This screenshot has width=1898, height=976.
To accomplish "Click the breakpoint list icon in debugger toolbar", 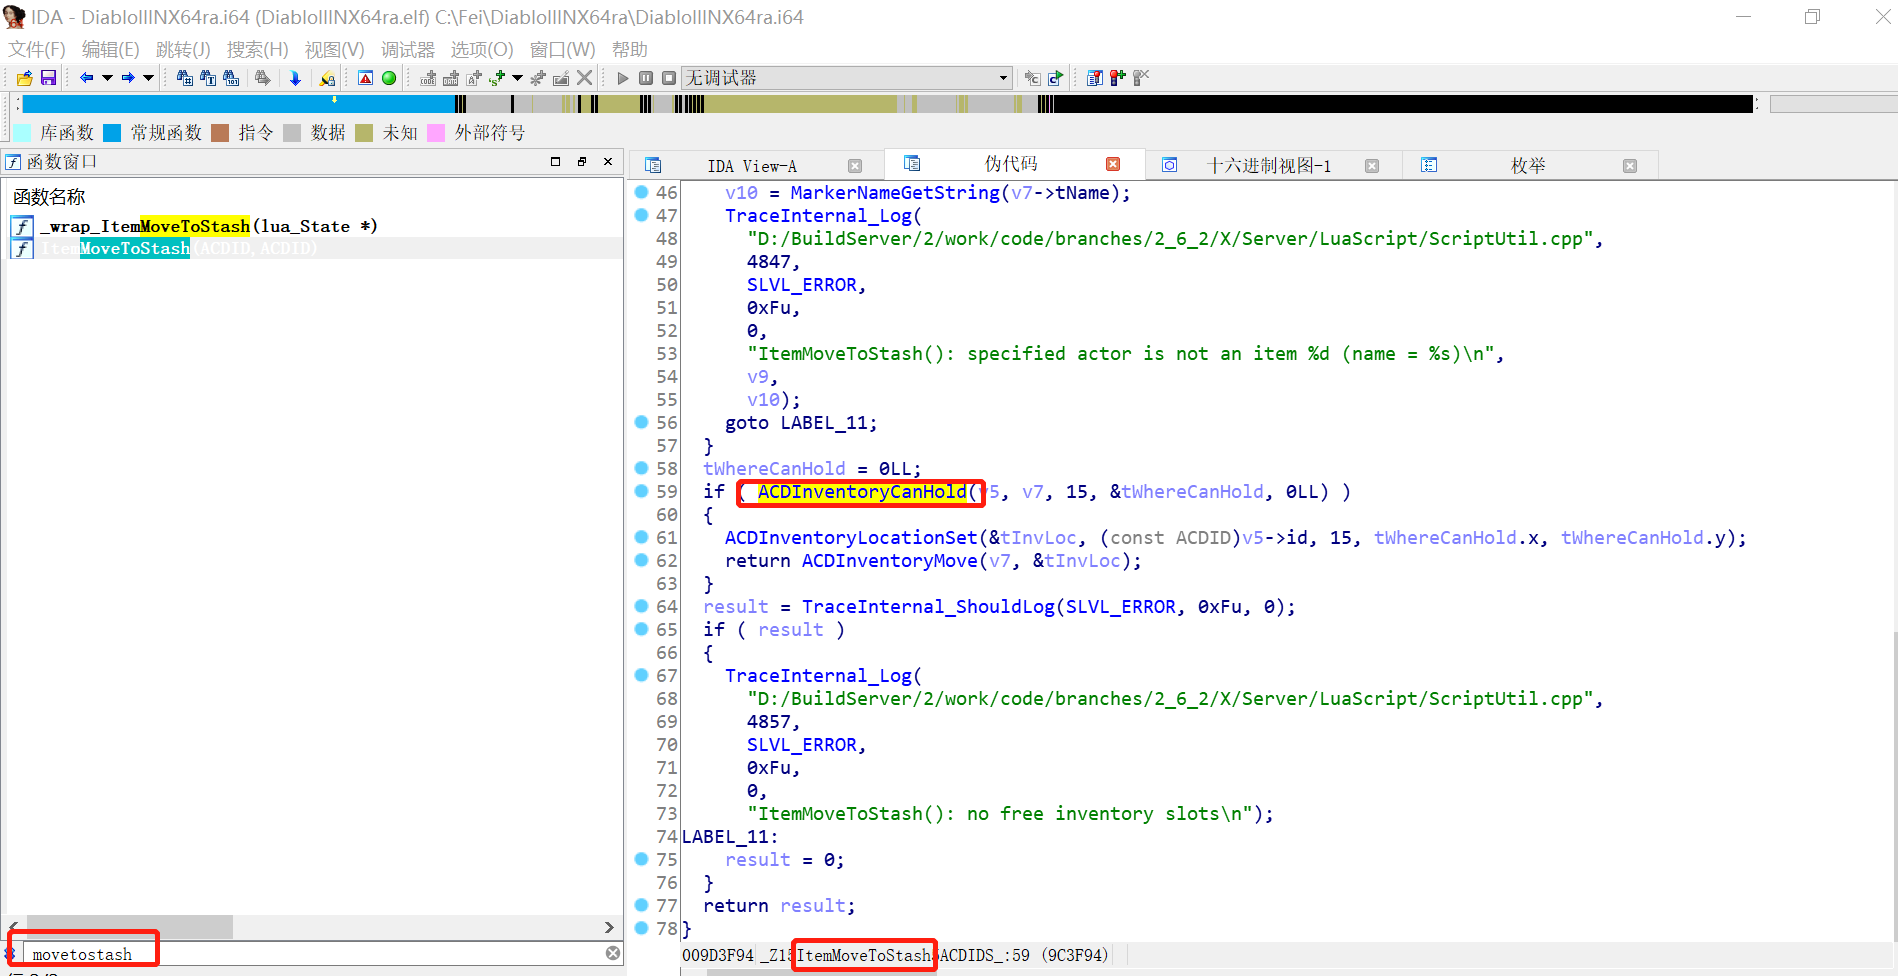I will (1095, 78).
